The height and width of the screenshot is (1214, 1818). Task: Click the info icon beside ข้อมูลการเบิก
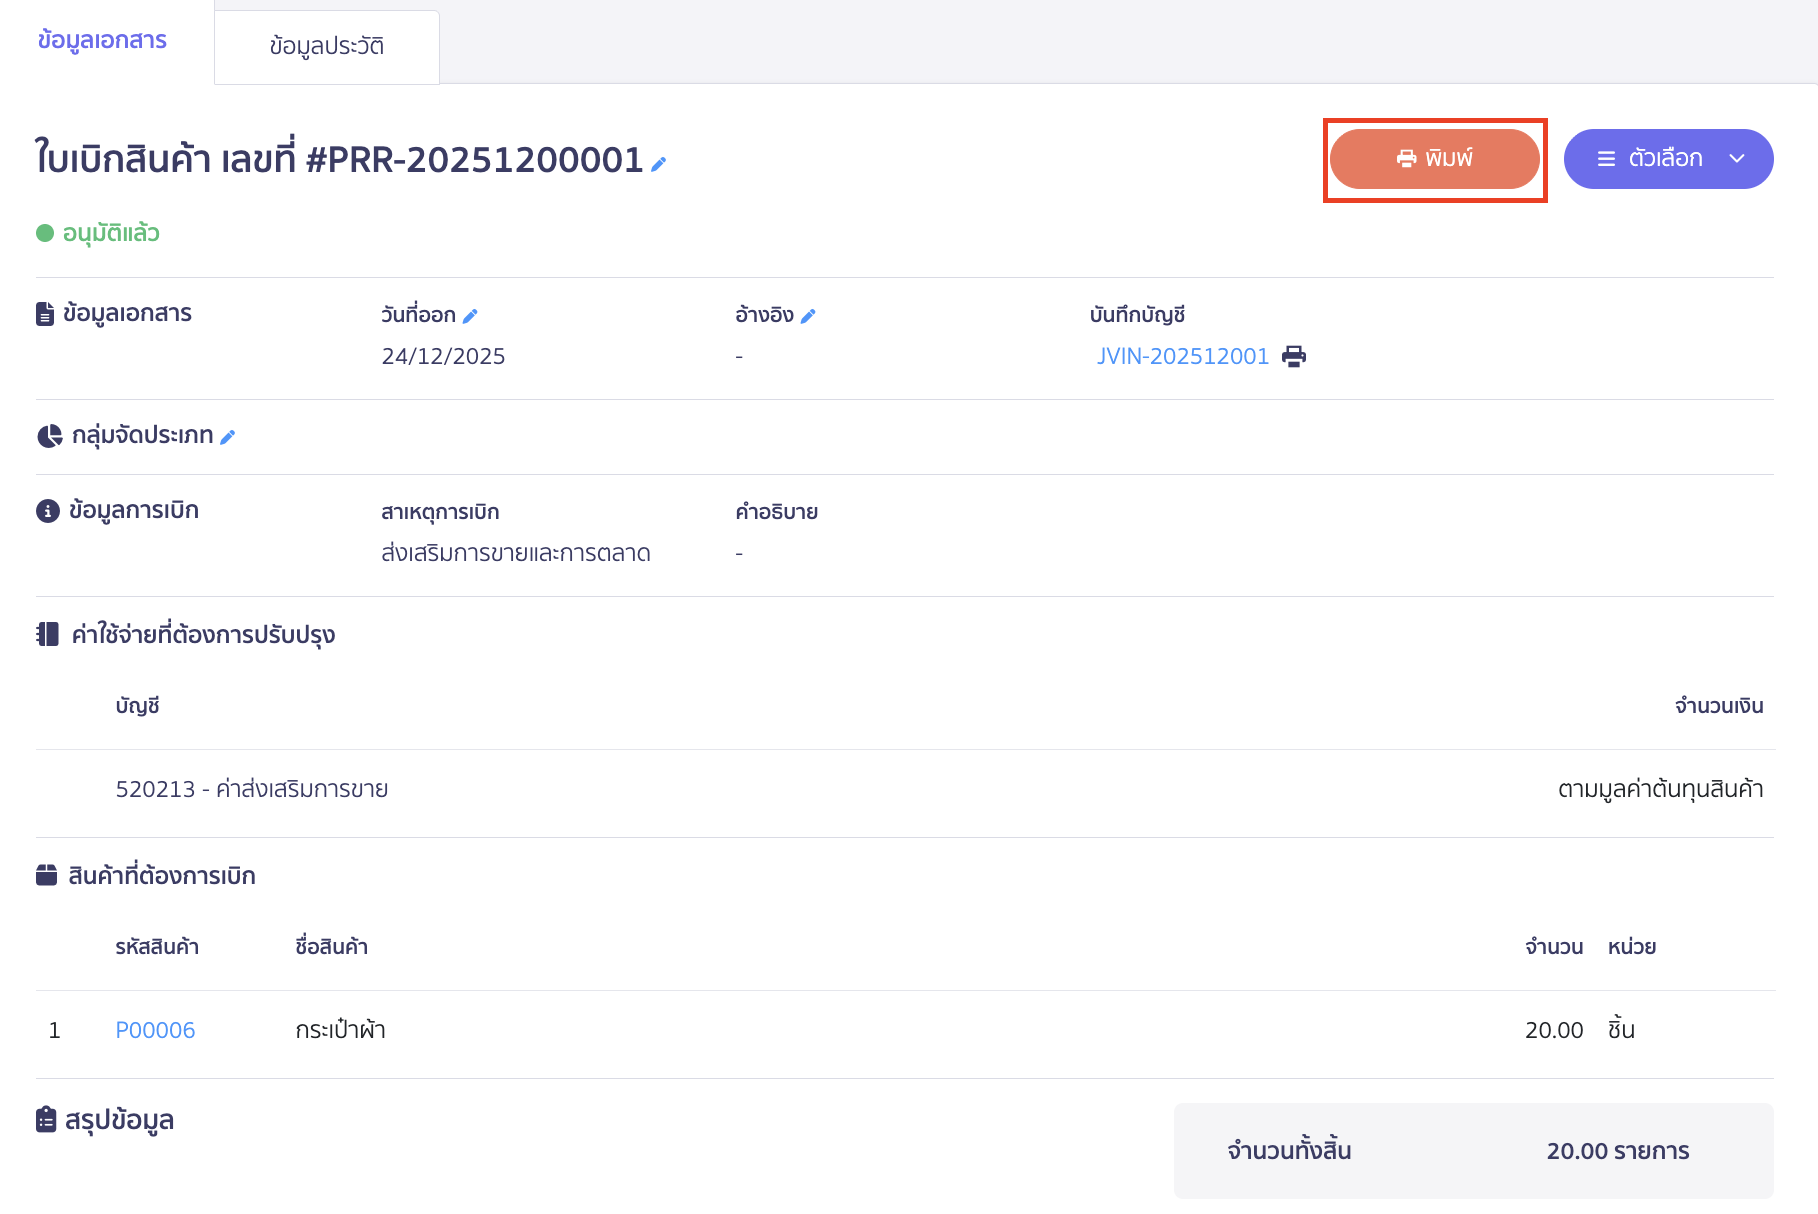pyautogui.click(x=47, y=511)
